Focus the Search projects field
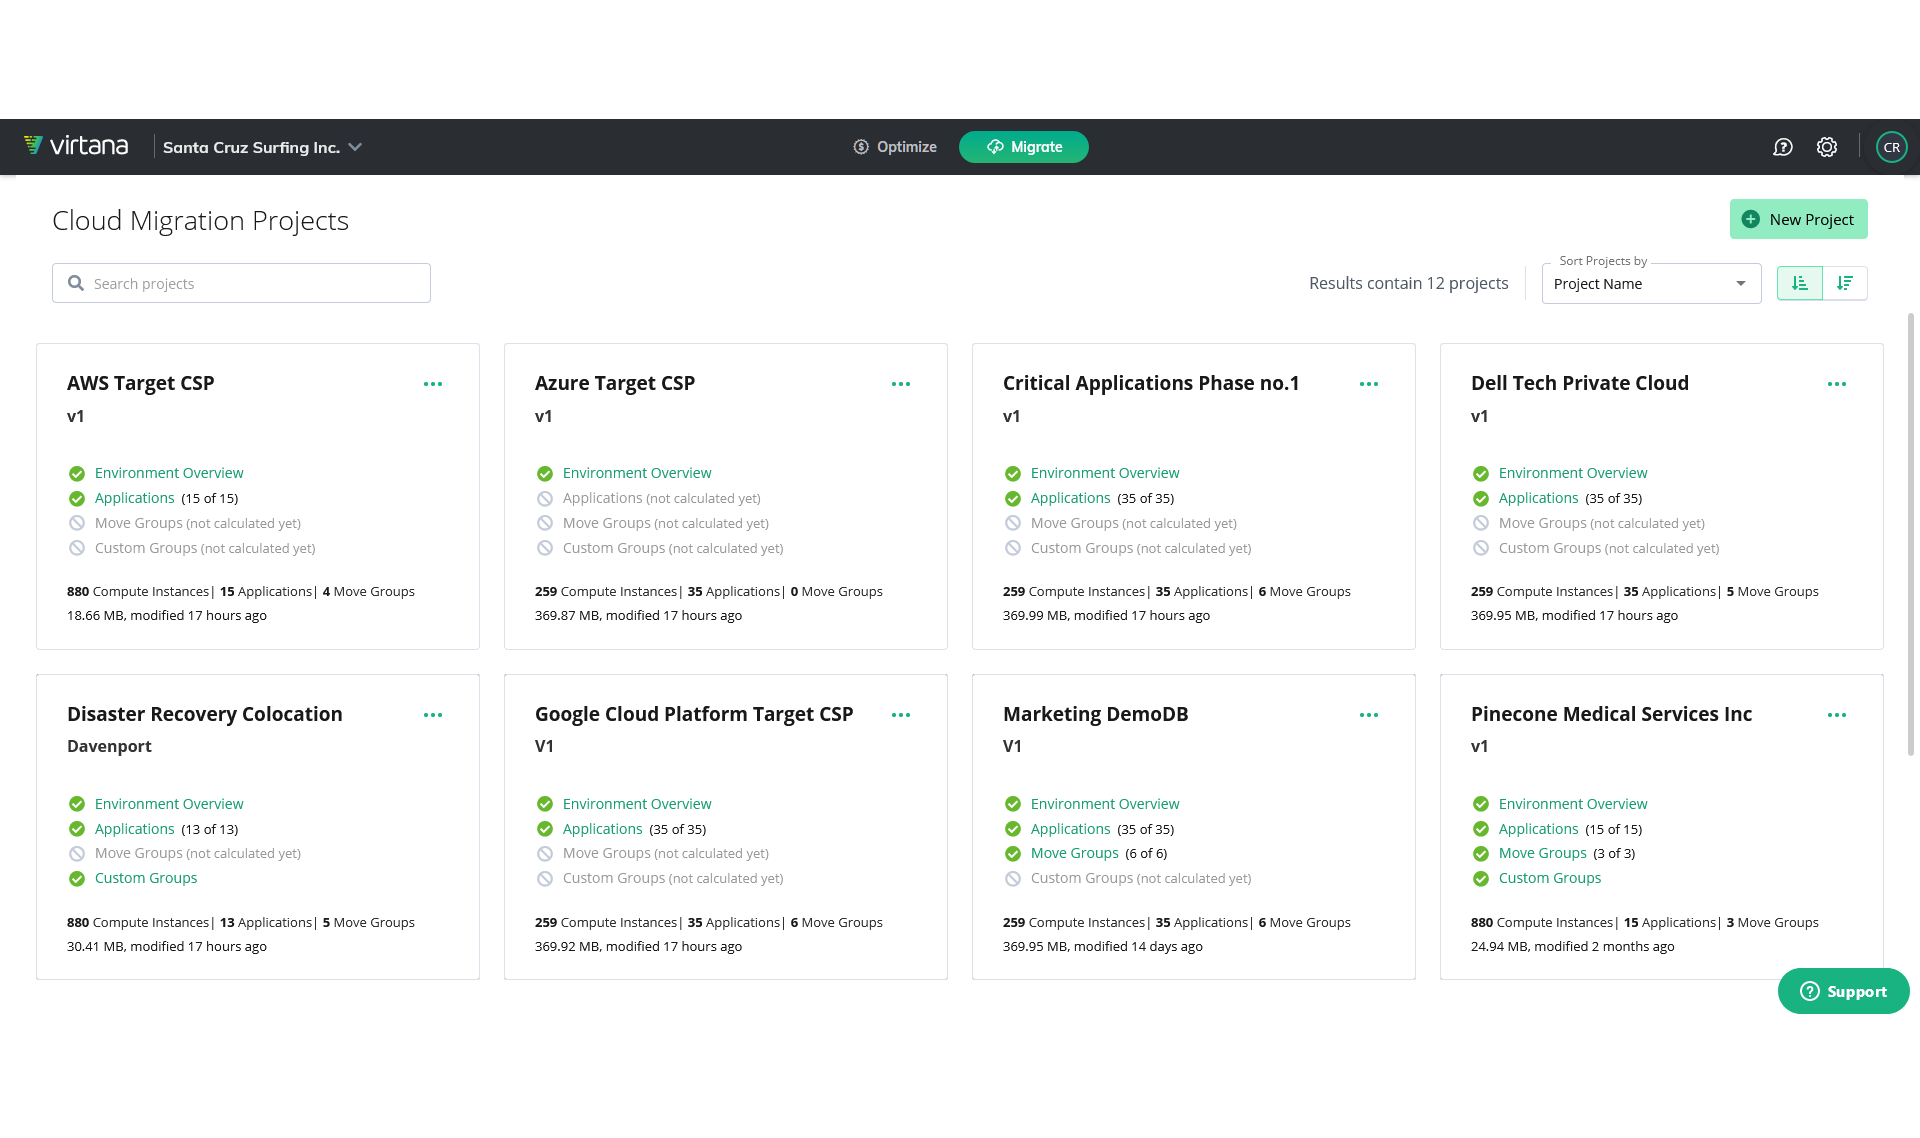1920x1138 pixels. [241, 283]
